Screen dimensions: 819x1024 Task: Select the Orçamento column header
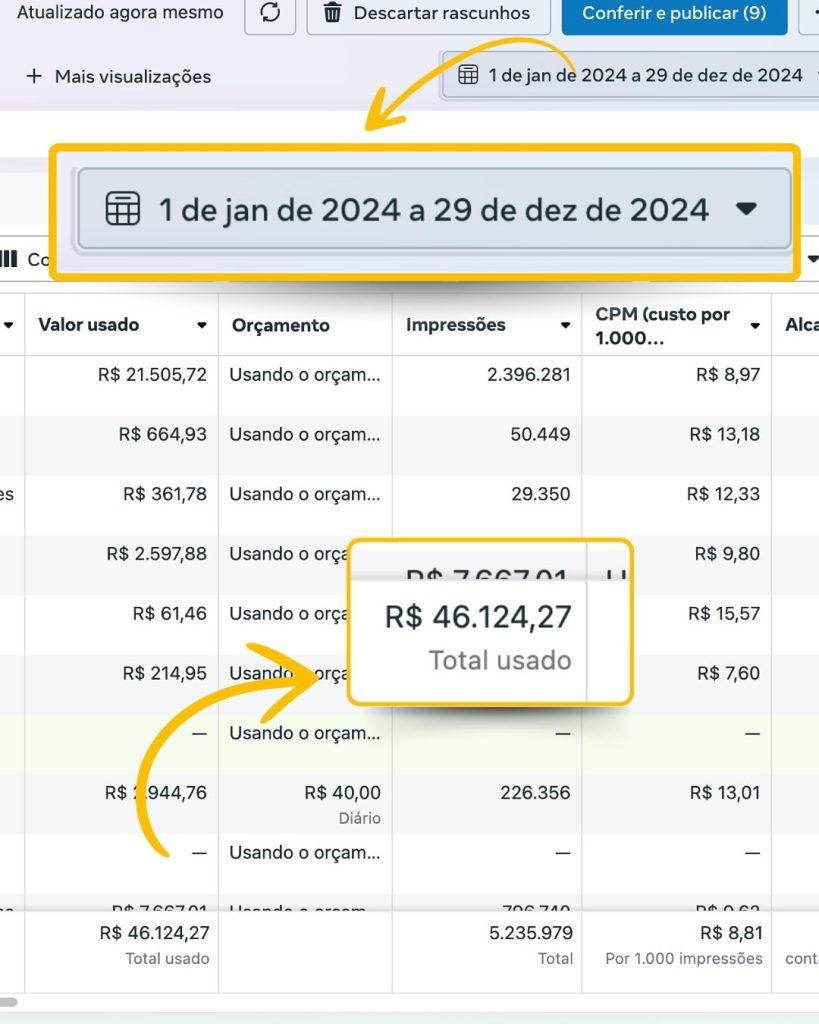pos(281,325)
